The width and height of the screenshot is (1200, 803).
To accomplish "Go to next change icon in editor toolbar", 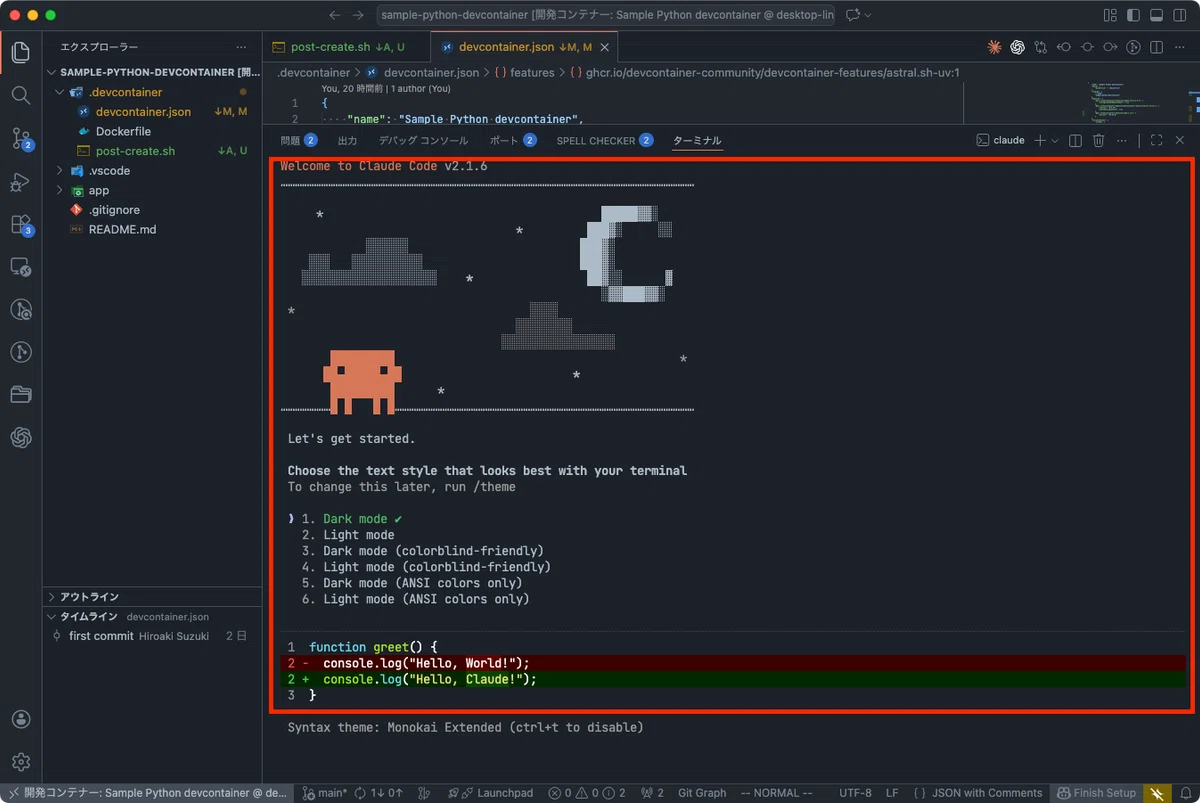I will pyautogui.click(x=1110, y=47).
